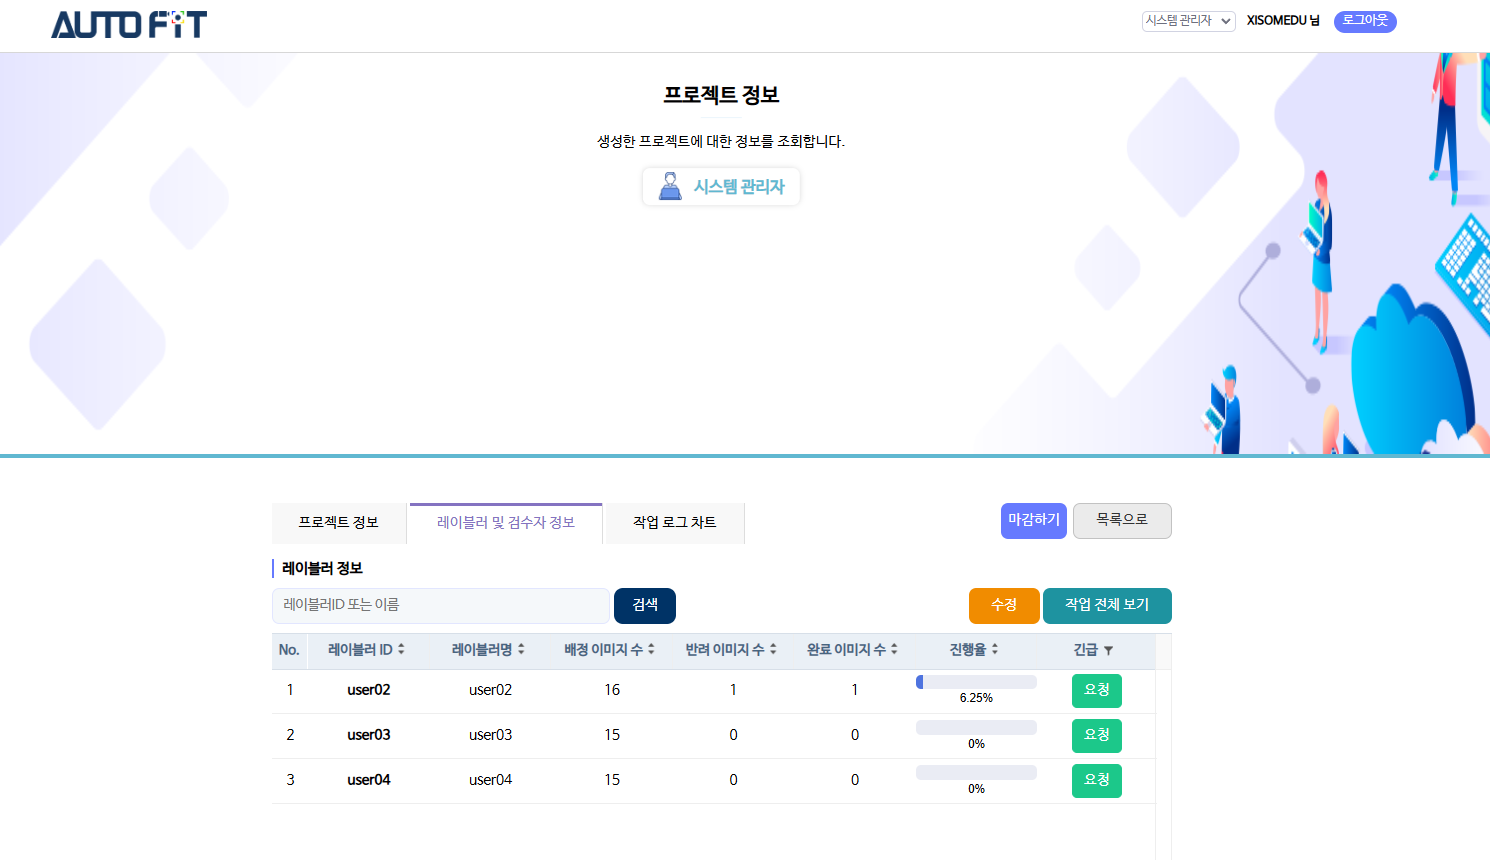Click the 로그아웃 button

pyautogui.click(x=1365, y=21)
